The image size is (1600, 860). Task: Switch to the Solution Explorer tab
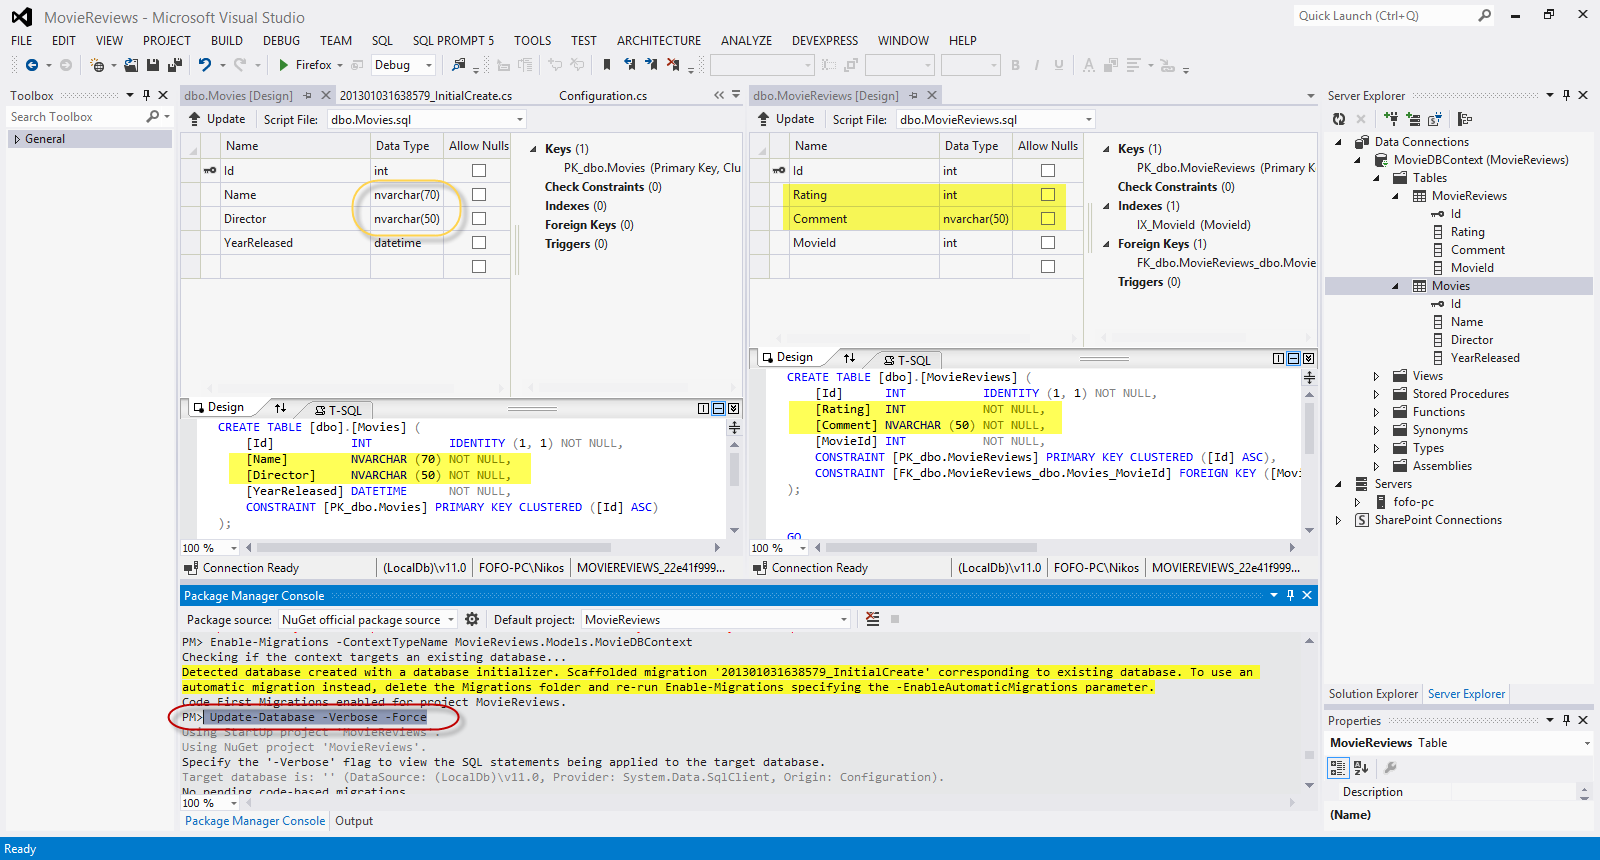1373,694
